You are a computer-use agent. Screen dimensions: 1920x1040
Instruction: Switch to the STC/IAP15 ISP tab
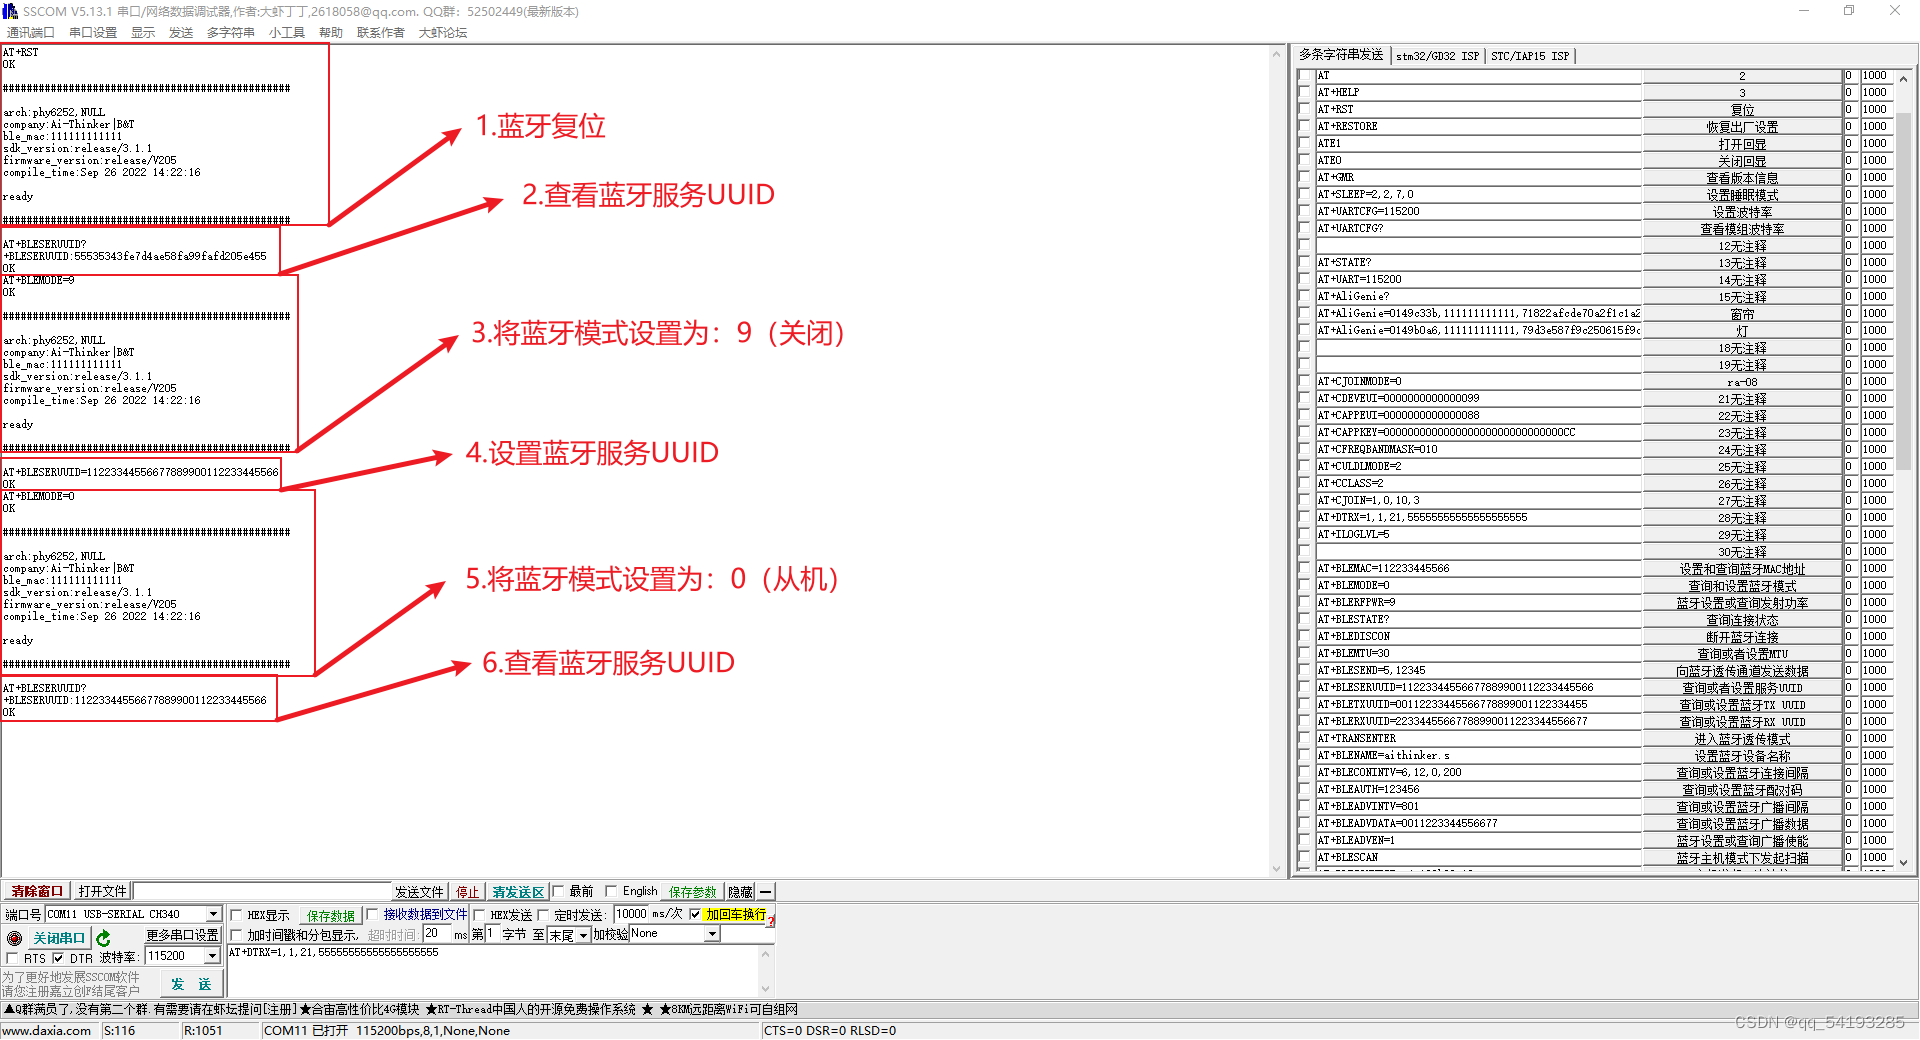pos(1530,56)
